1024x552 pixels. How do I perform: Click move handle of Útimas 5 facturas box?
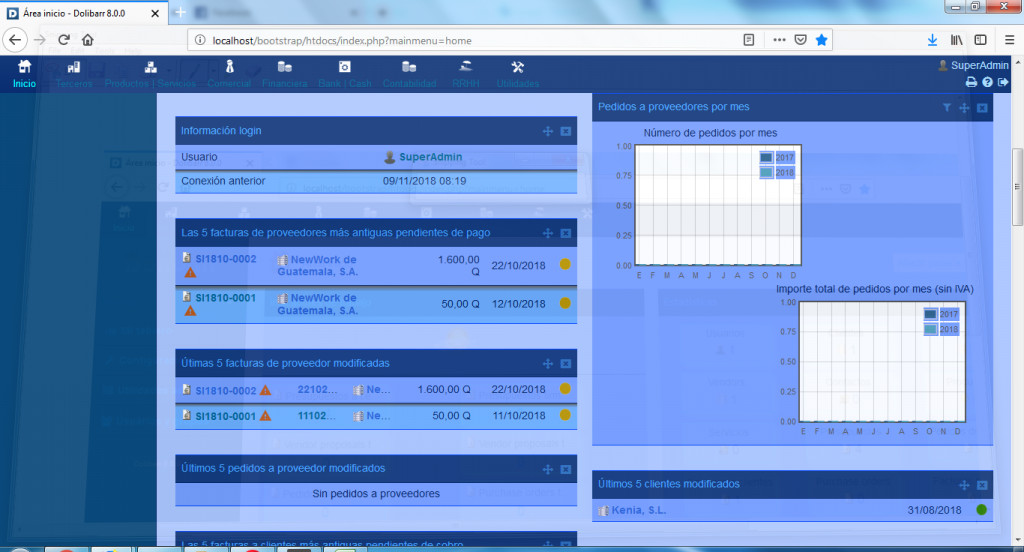point(548,364)
